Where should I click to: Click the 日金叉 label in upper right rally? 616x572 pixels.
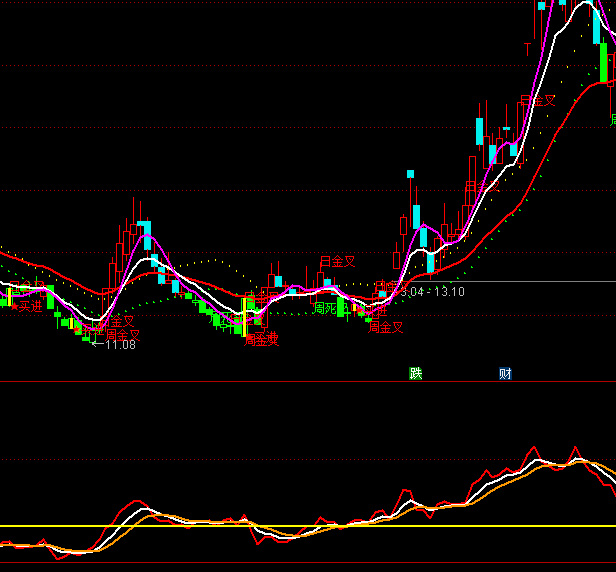click(x=537, y=101)
